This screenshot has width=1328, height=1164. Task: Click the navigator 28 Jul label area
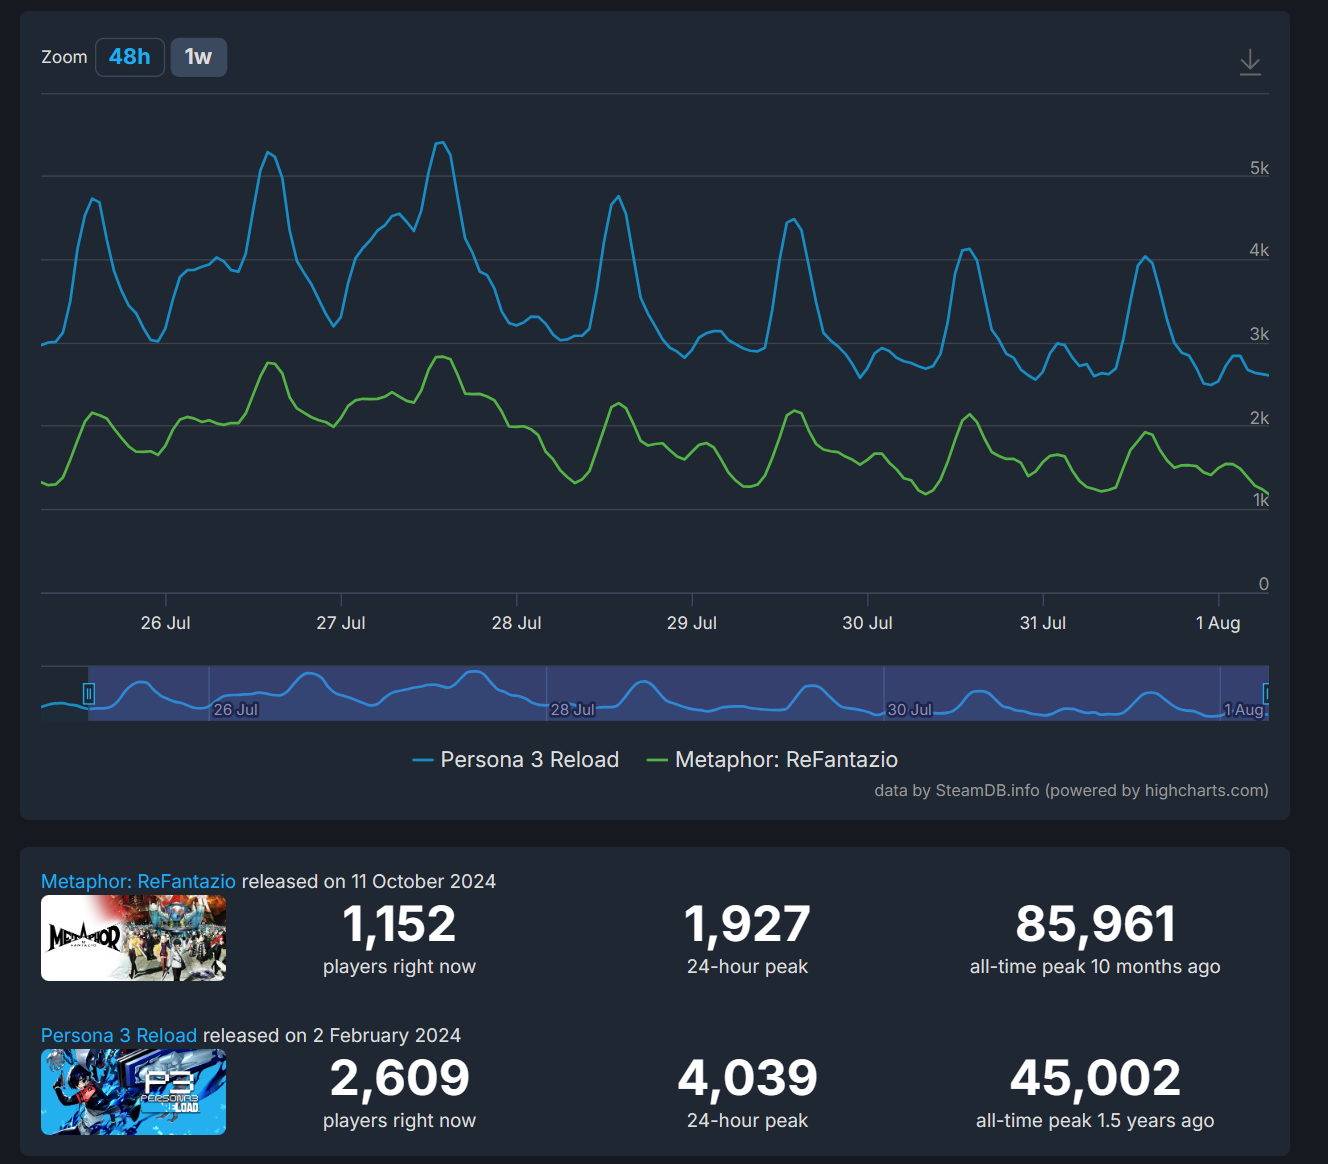tap(572, 710)
